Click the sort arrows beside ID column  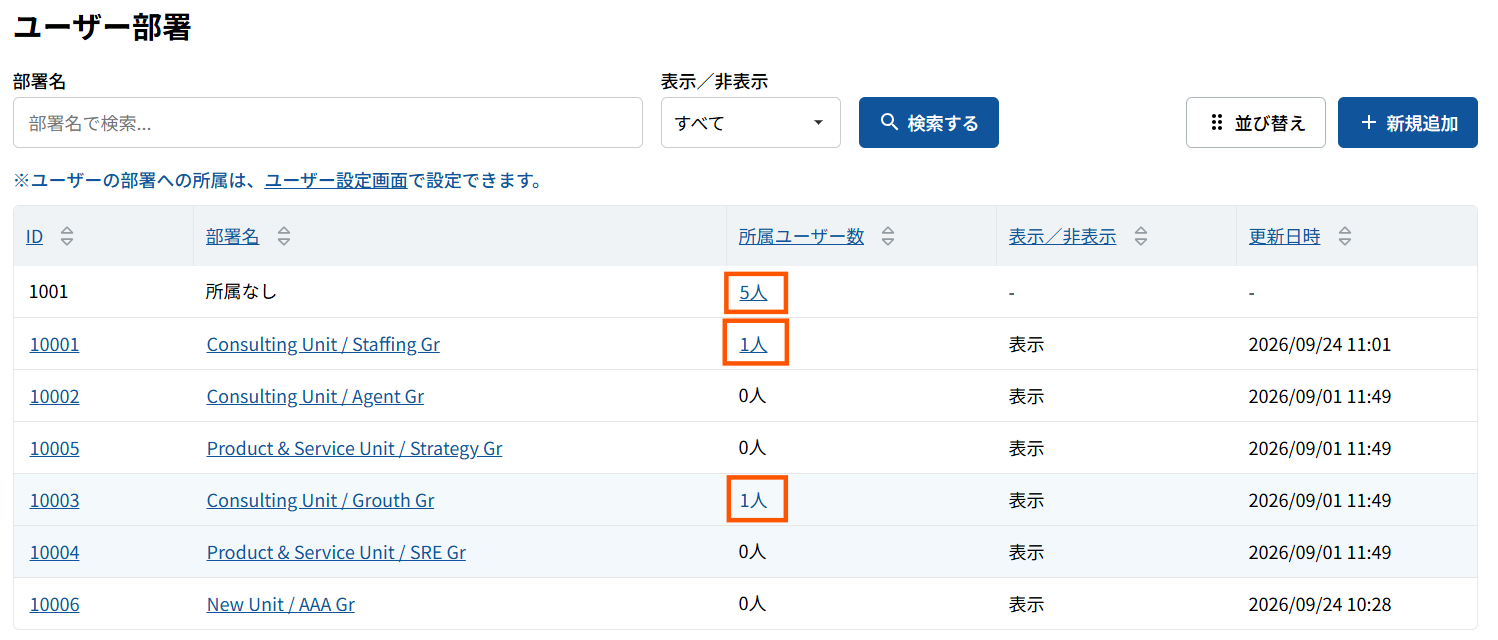coord(67,237)
